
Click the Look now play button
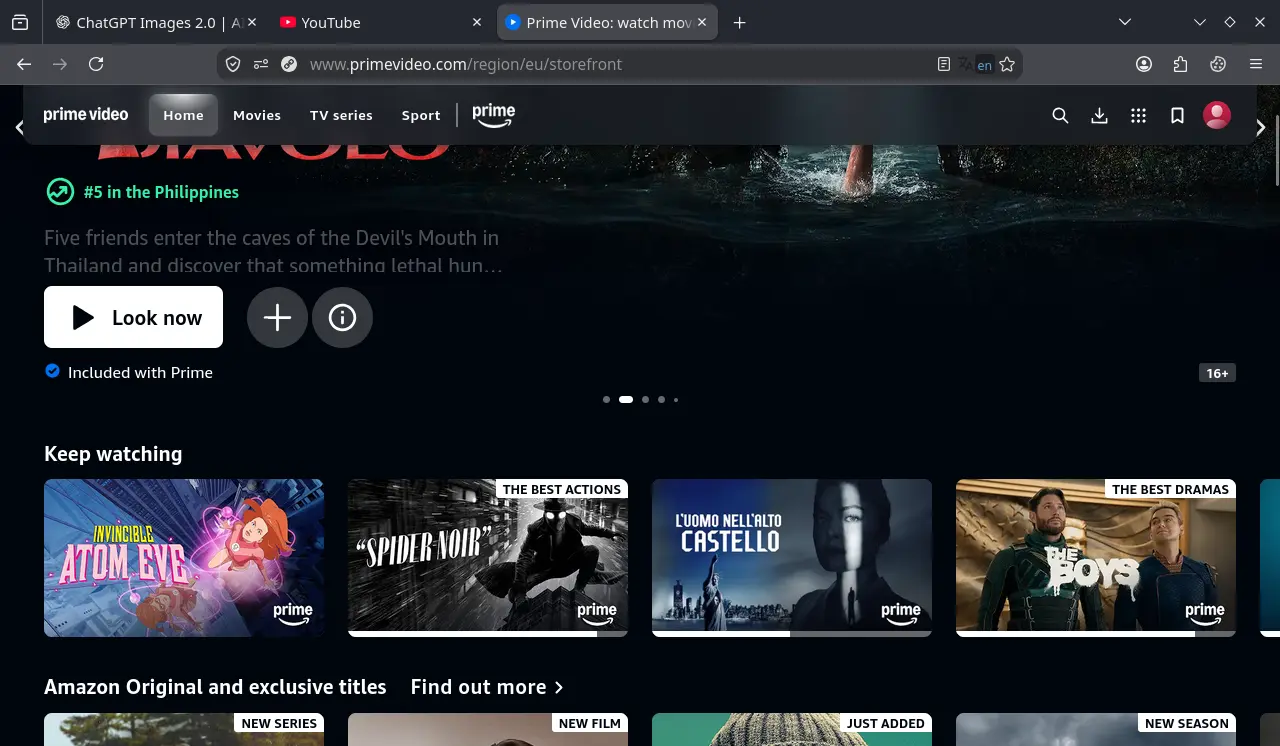point(133,317)
